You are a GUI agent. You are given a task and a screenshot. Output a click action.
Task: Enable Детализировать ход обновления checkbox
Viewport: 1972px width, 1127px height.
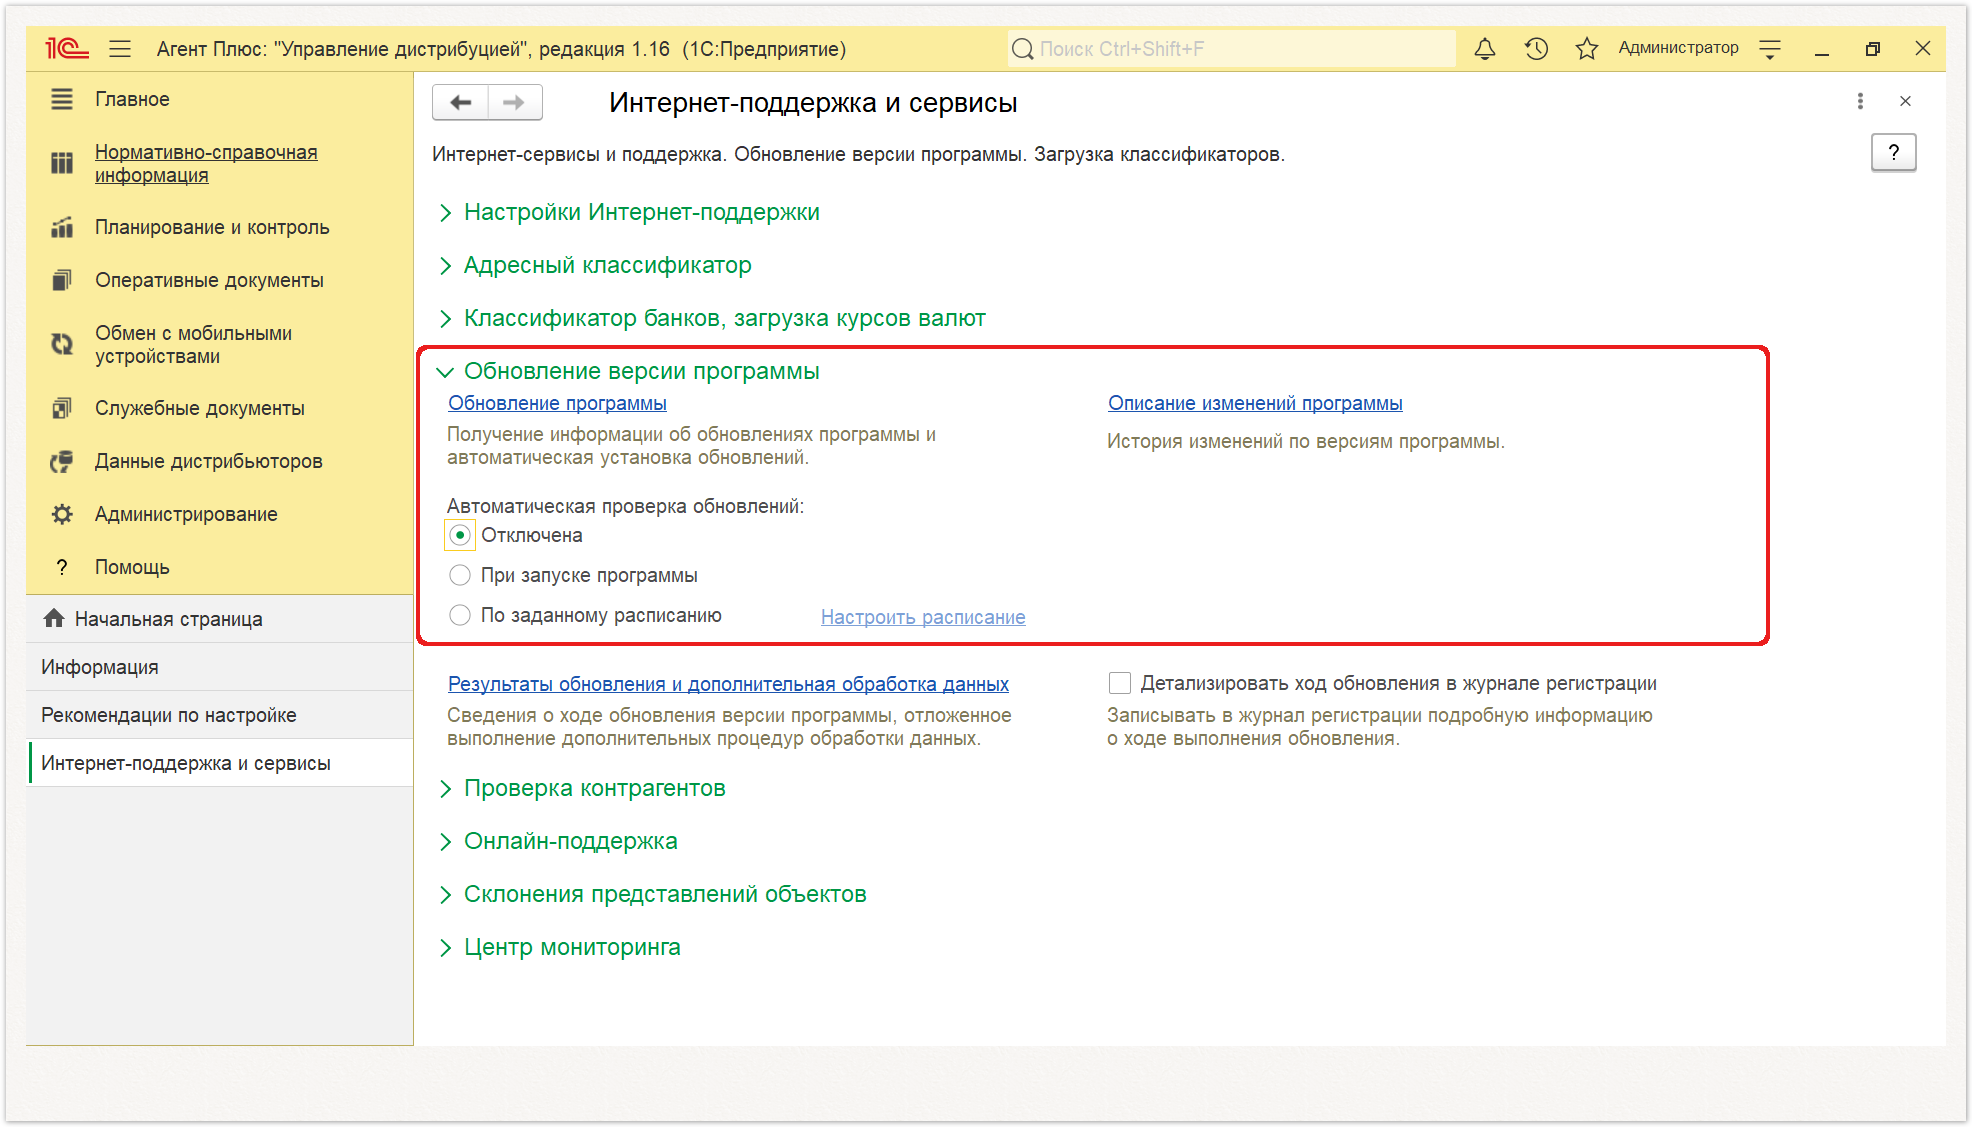[1120, 683]
